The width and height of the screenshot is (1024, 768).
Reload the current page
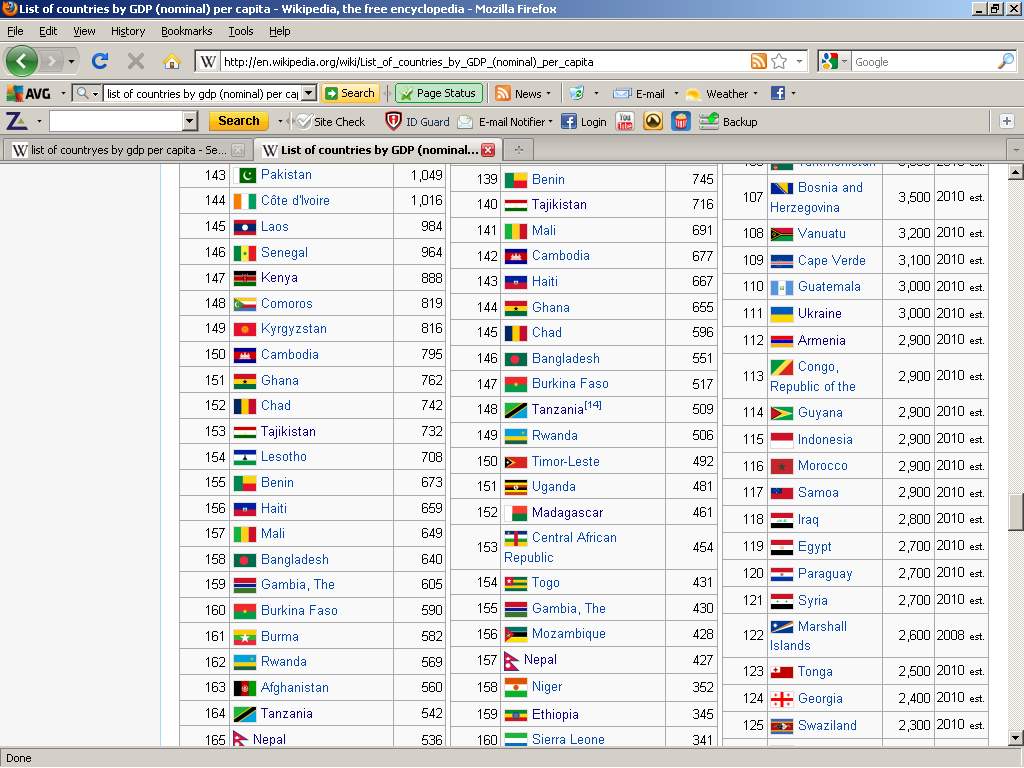click(x=100, y=61)
